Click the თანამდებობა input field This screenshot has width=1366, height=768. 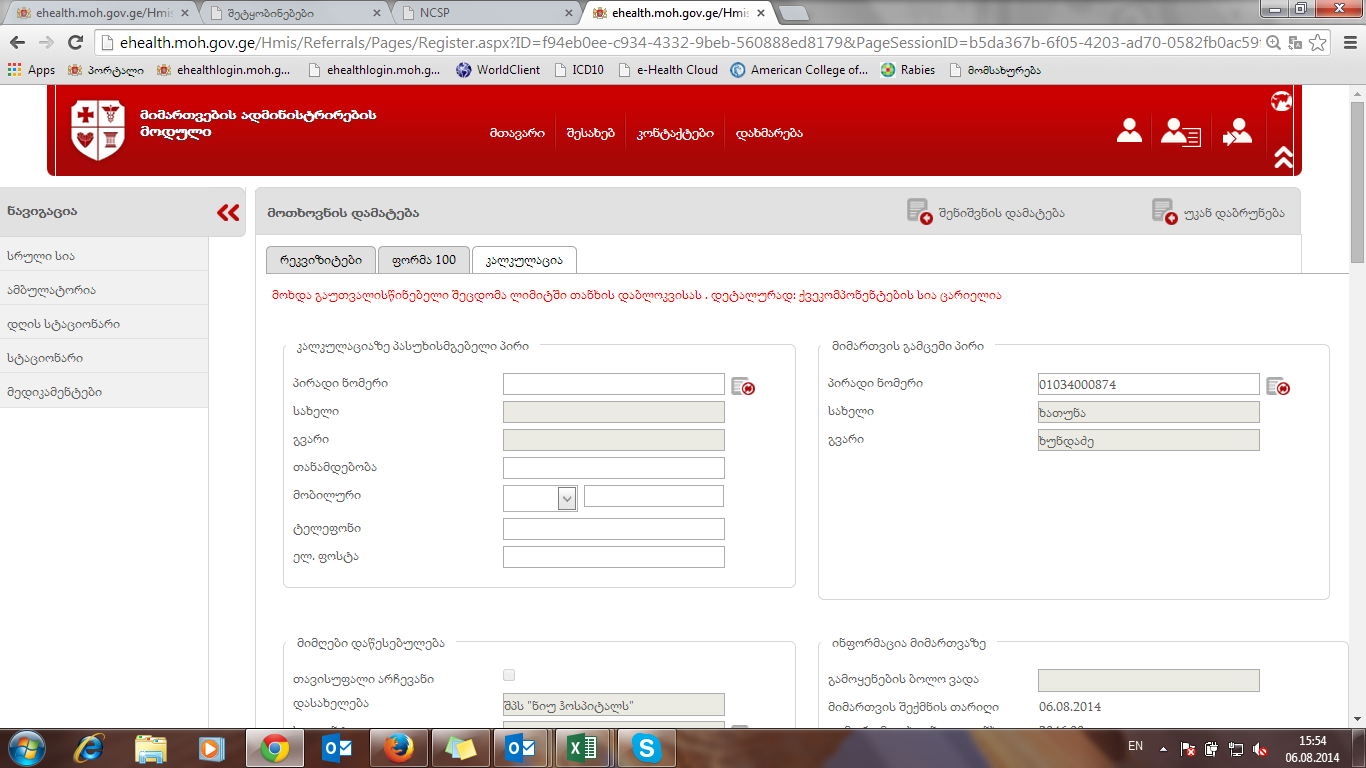pos(613,468)
